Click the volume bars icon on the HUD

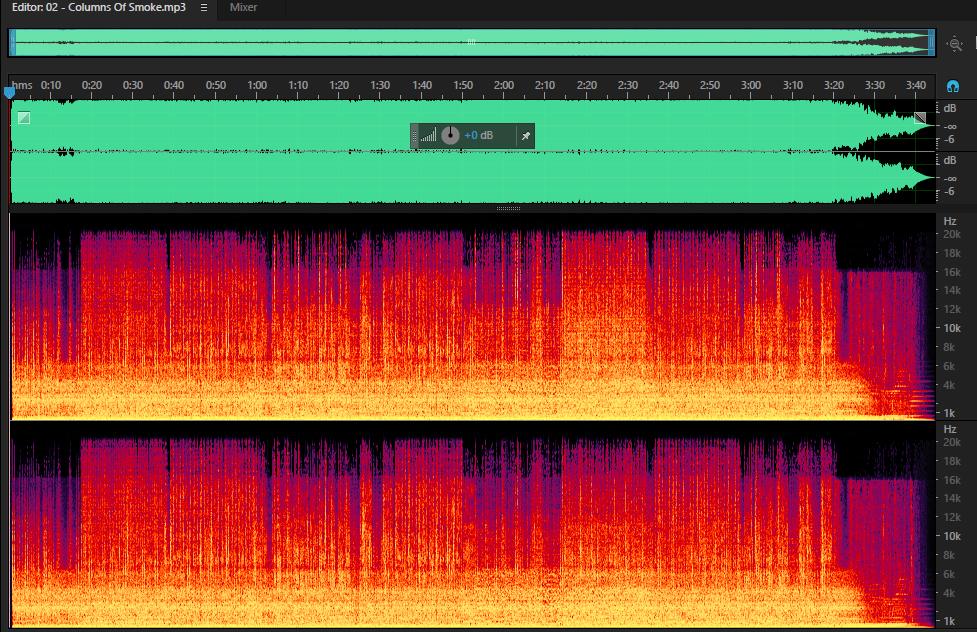[x=428, y=135]
